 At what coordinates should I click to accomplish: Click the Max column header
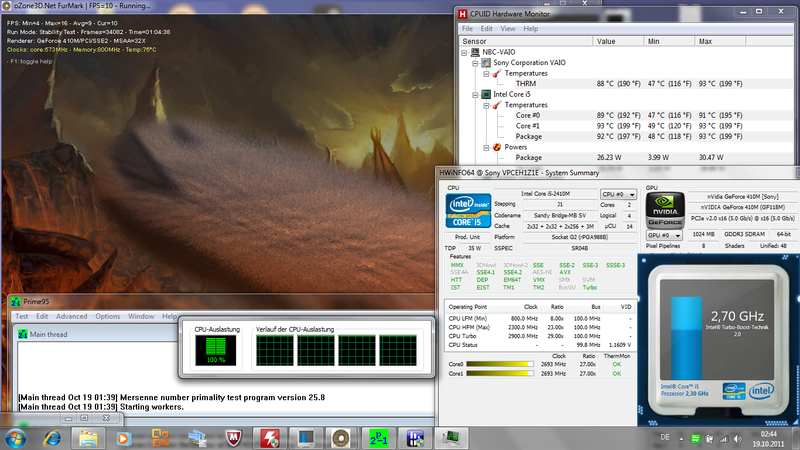(x=704, y=41)
